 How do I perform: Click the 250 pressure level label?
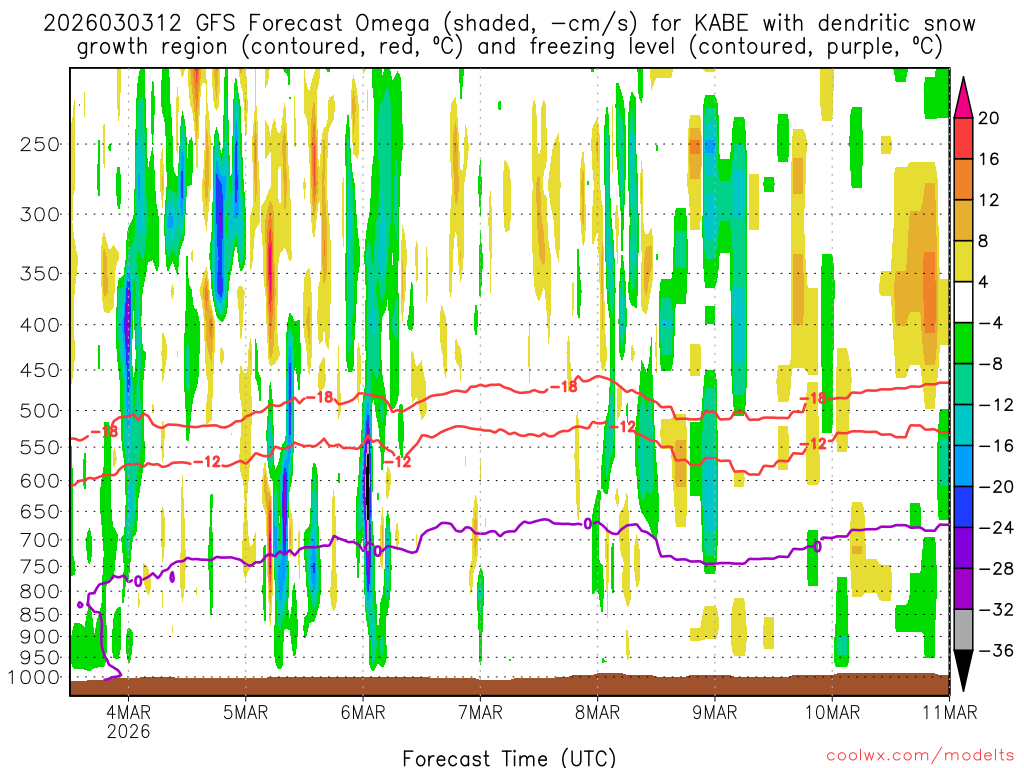click(40, 144)
